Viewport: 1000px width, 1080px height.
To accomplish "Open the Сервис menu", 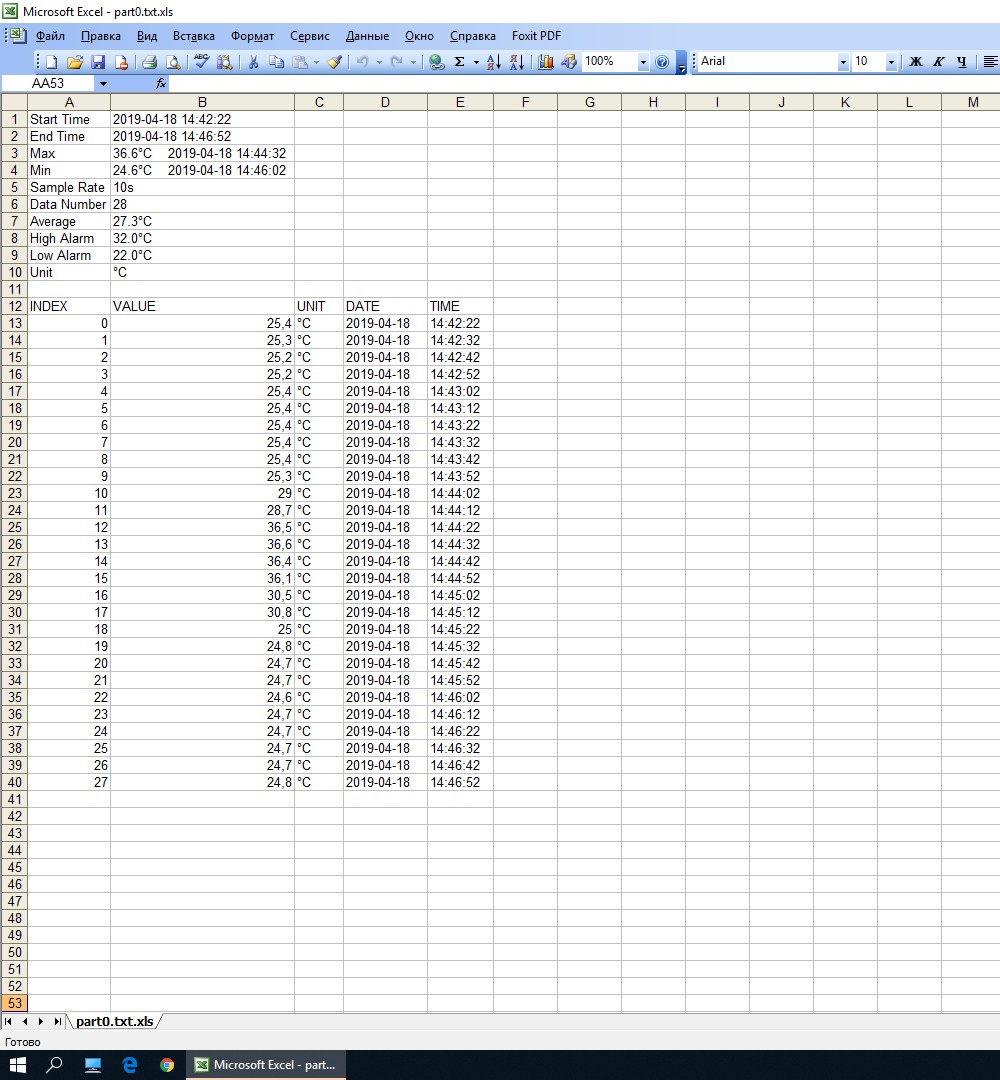I will coord(309,36).
